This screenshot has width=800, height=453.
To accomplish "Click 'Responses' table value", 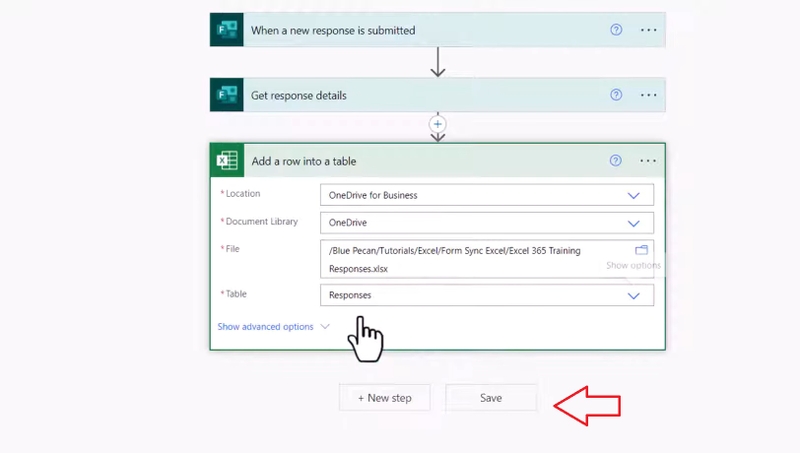I will (x=350, y=295).
